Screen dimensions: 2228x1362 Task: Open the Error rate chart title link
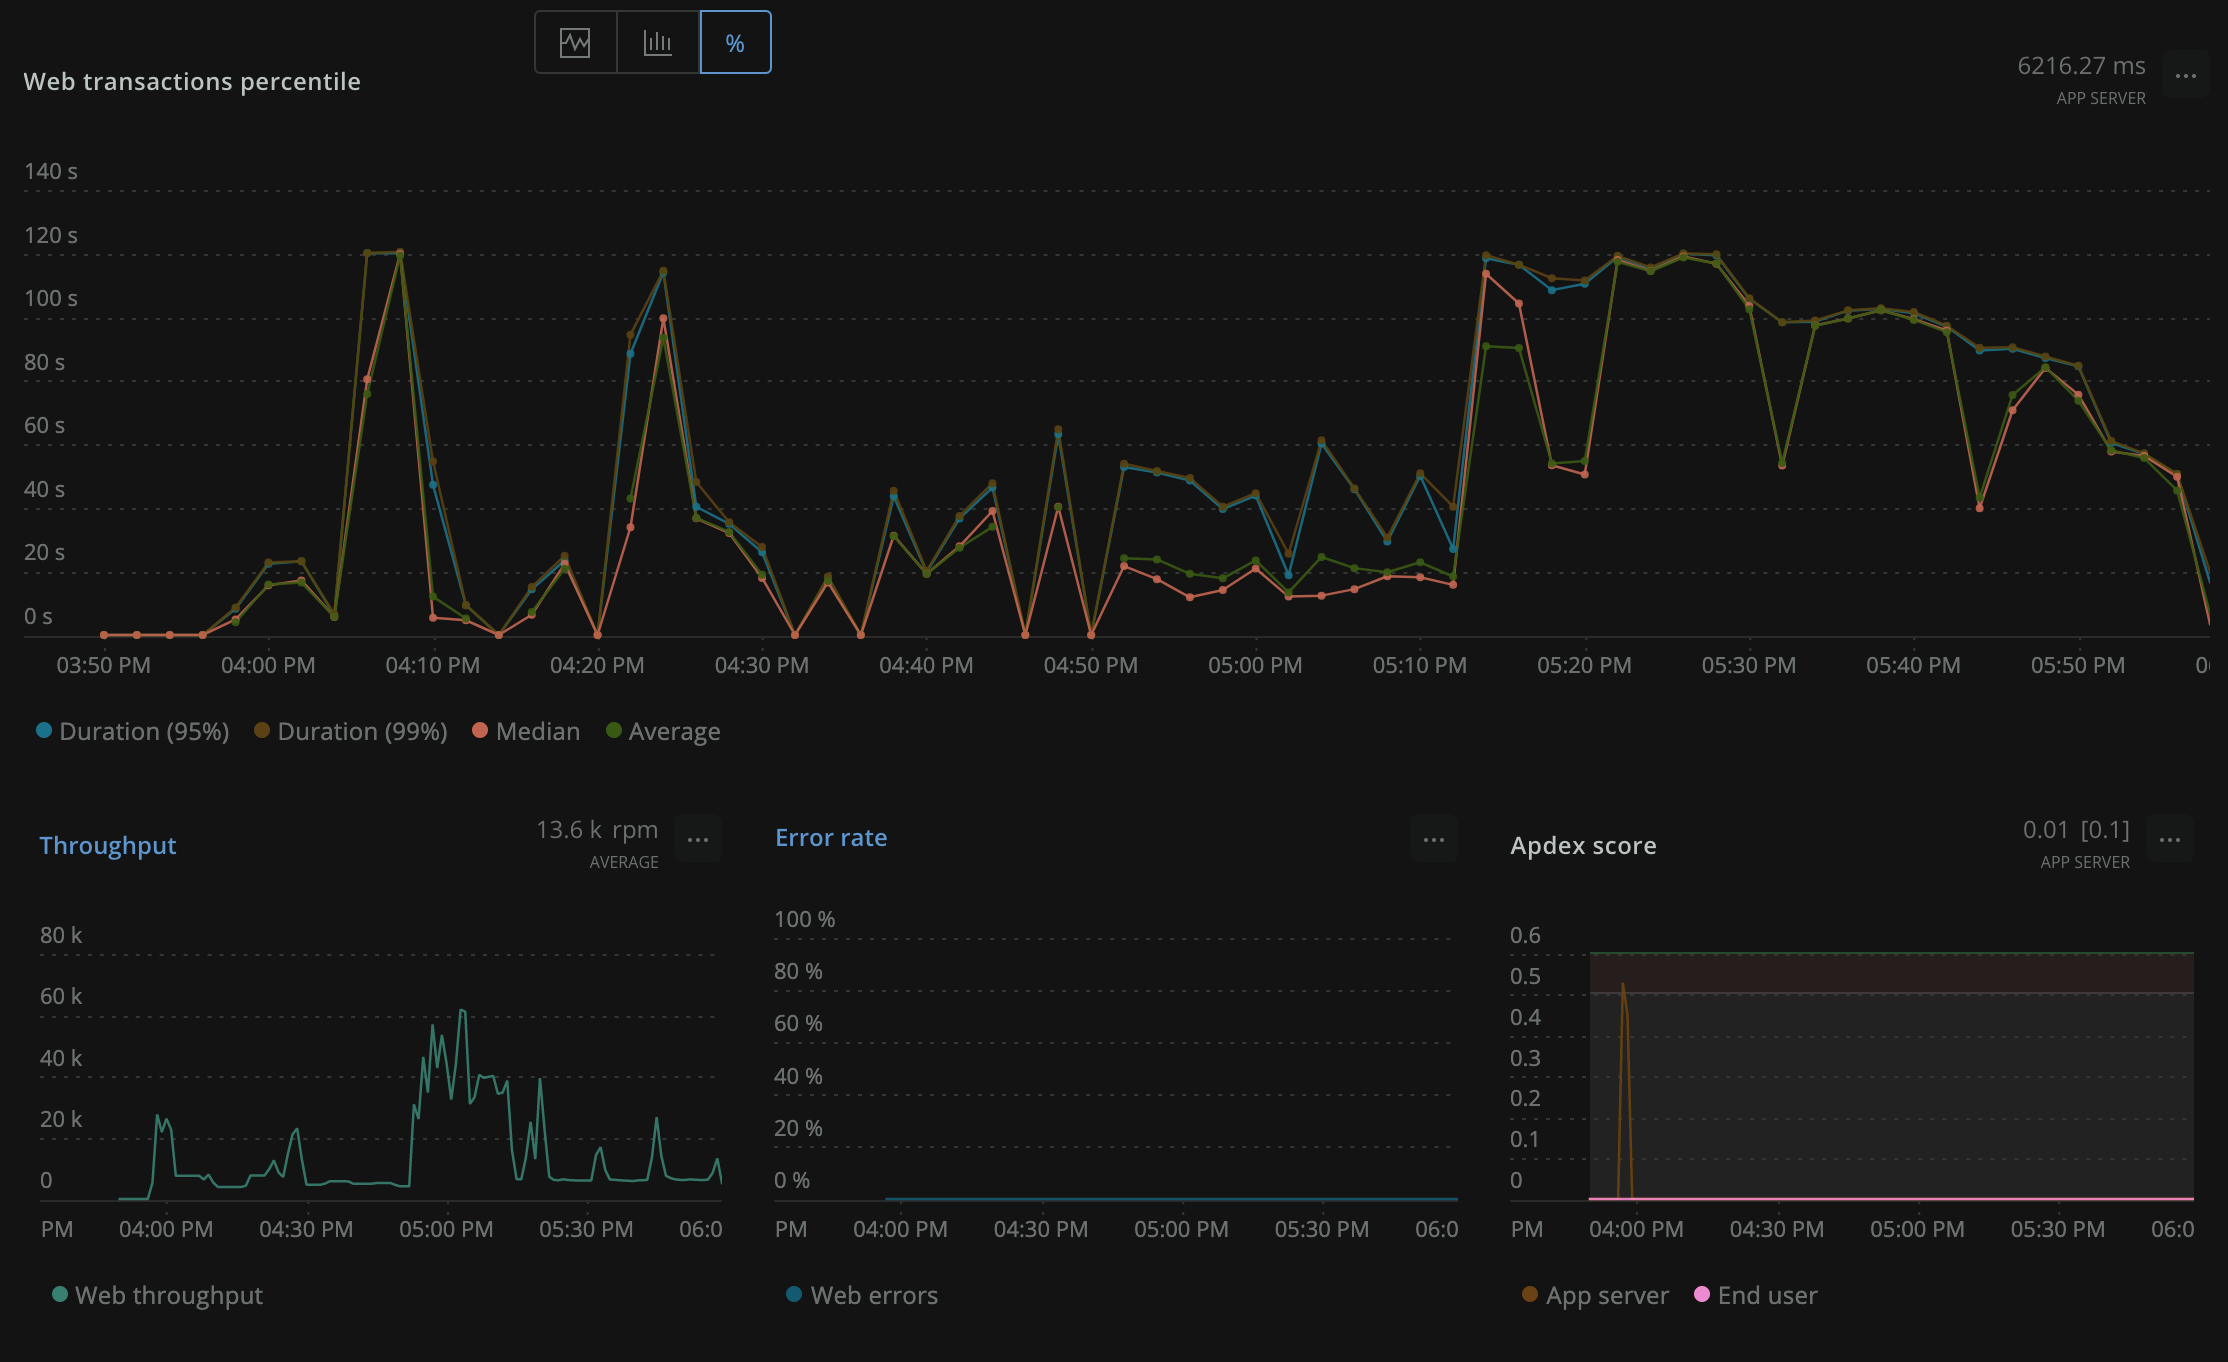pos(831,837)
